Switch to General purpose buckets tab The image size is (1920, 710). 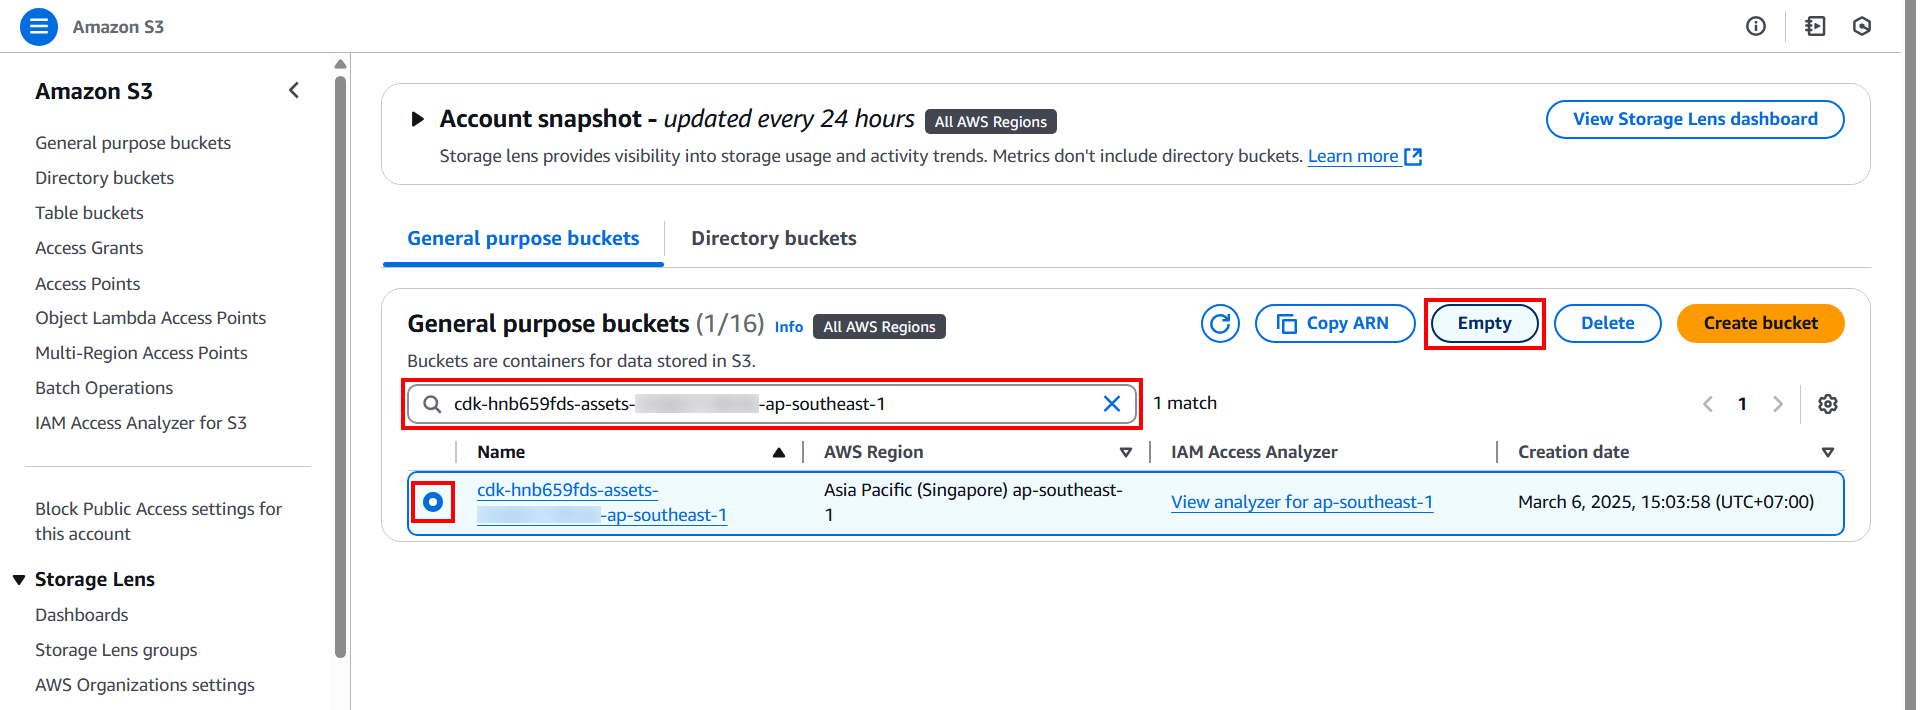pos(523,239)
